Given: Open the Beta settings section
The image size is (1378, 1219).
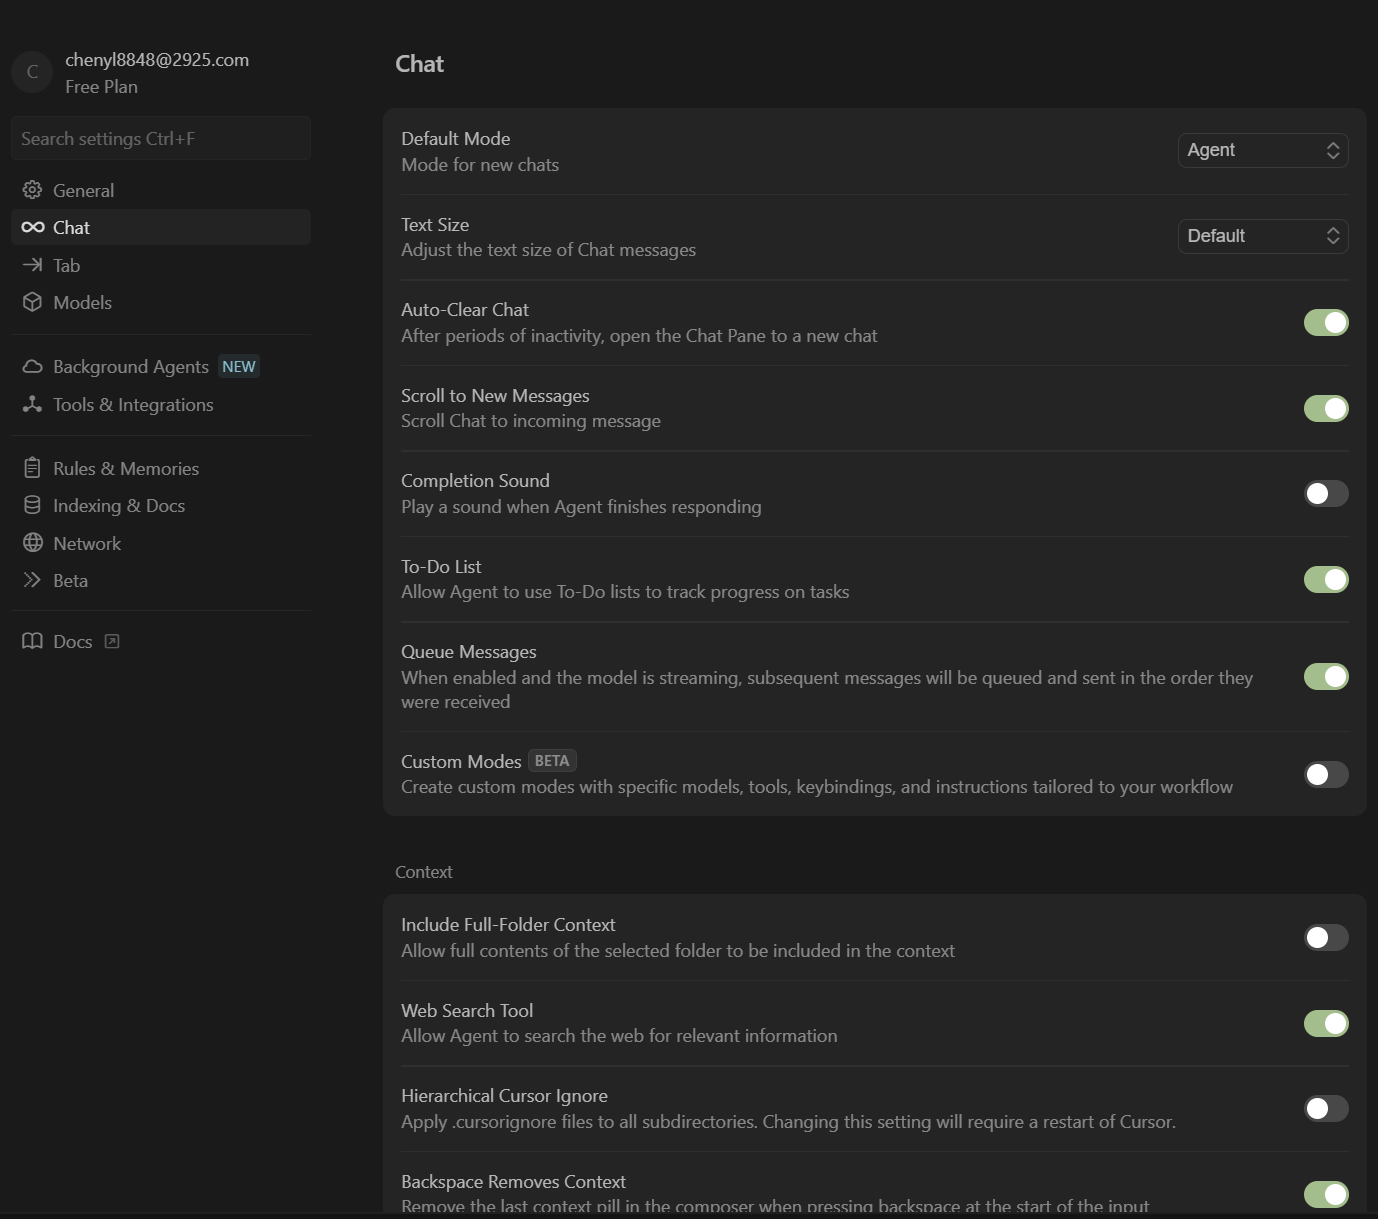Looking at the screenshot, I should pos(70,581).
